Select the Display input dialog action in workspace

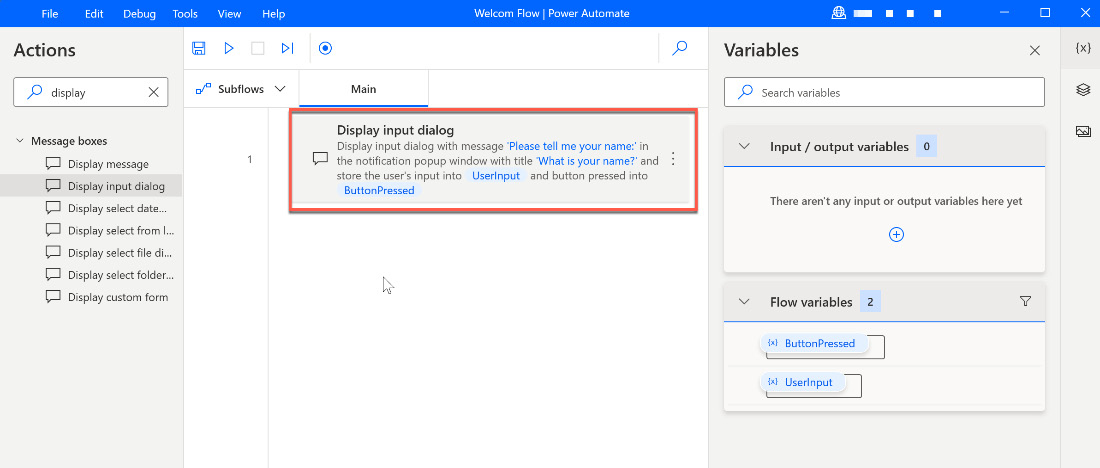pos(493,159)
